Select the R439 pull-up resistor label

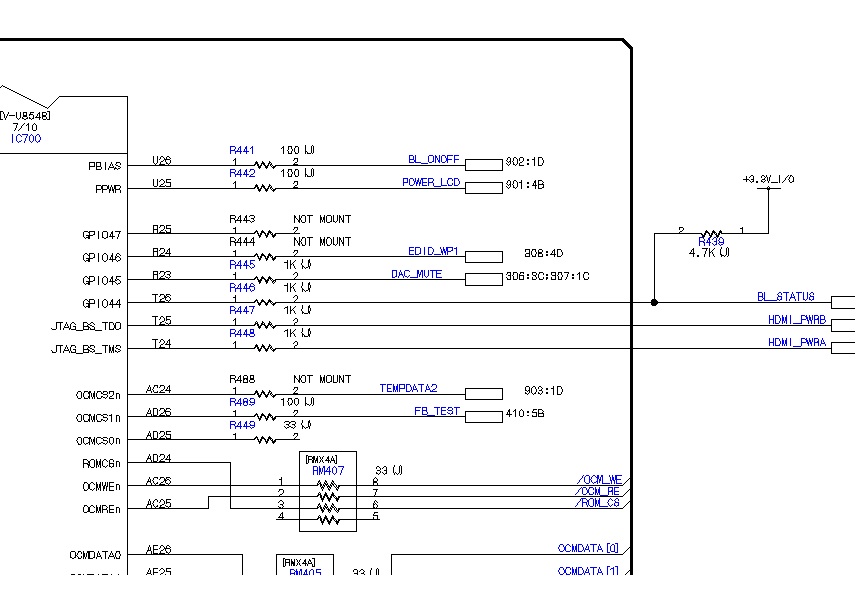point(711,241)
